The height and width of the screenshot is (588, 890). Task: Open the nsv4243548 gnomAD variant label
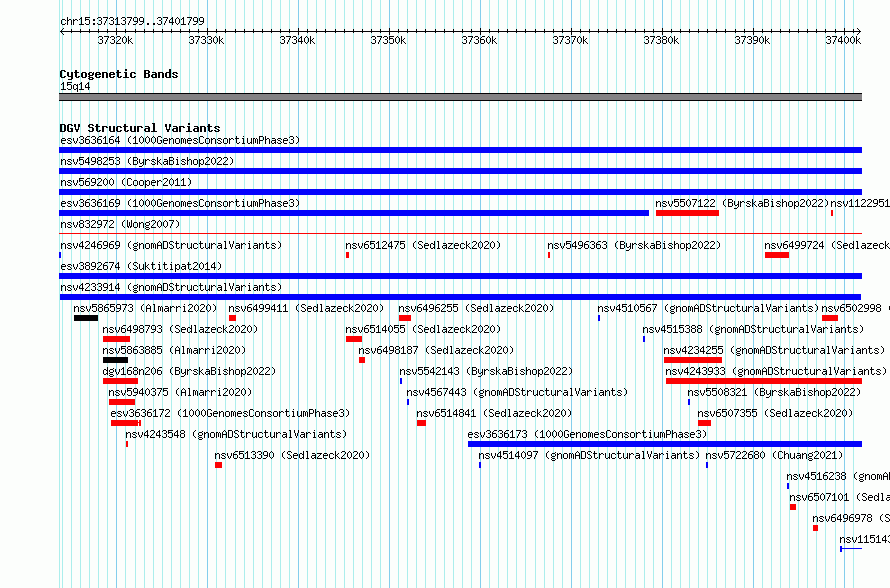pos(236,434)
